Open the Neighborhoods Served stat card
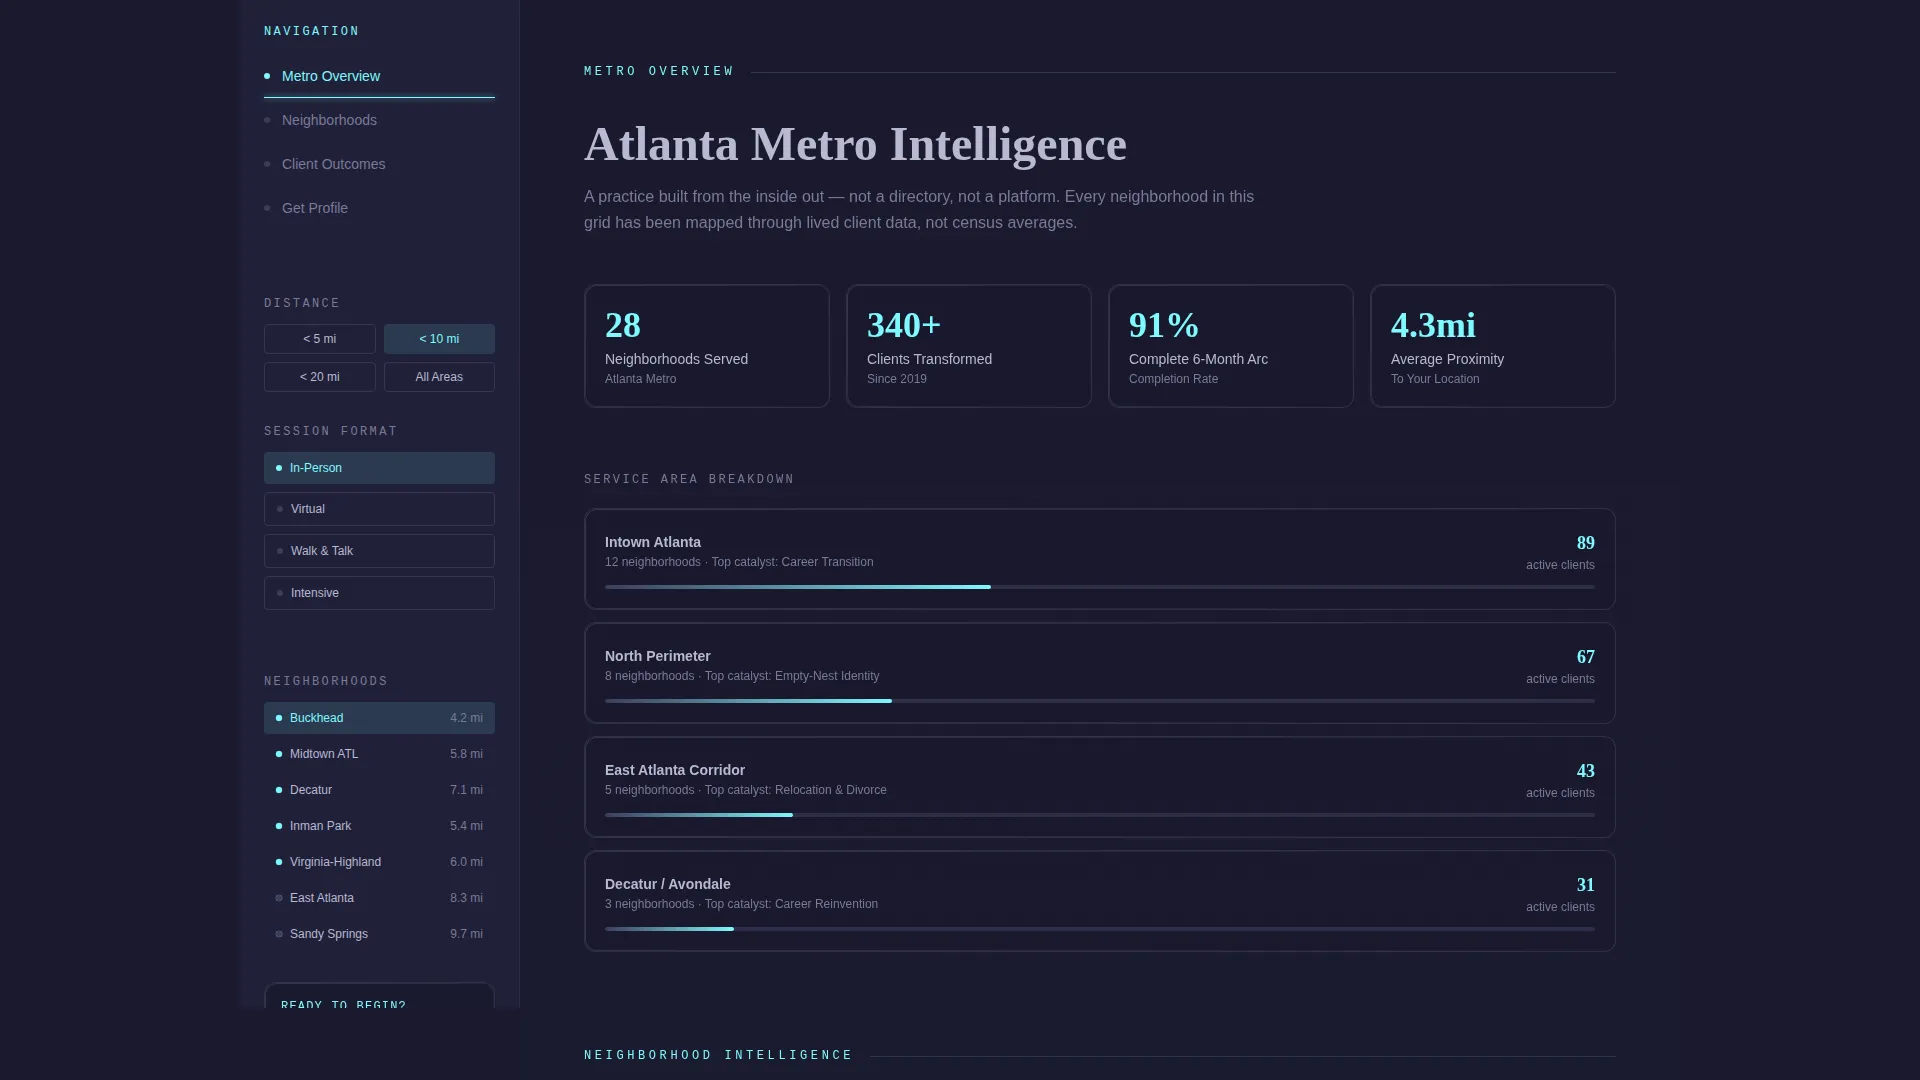Viewport: 1920px width, 1080px height. [x=707, y=346]
